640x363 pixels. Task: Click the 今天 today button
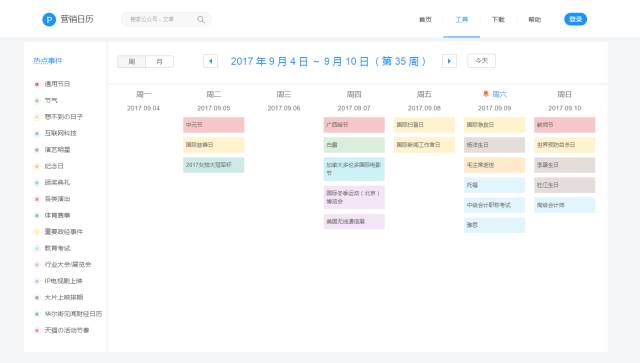tap(482, 61)
